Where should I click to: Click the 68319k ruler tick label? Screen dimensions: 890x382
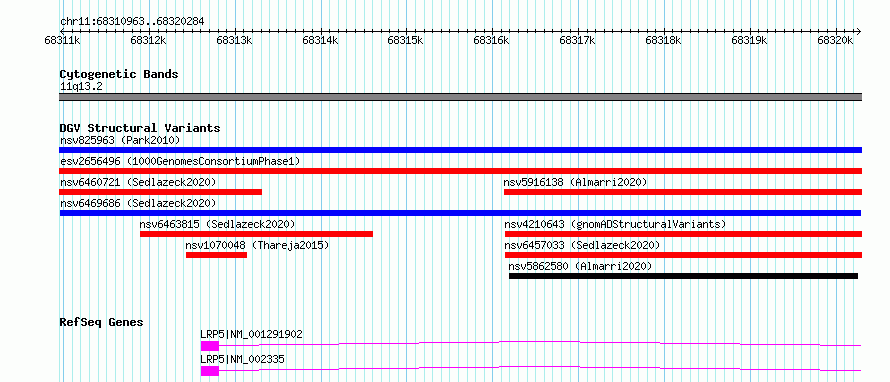pos(749,40)
